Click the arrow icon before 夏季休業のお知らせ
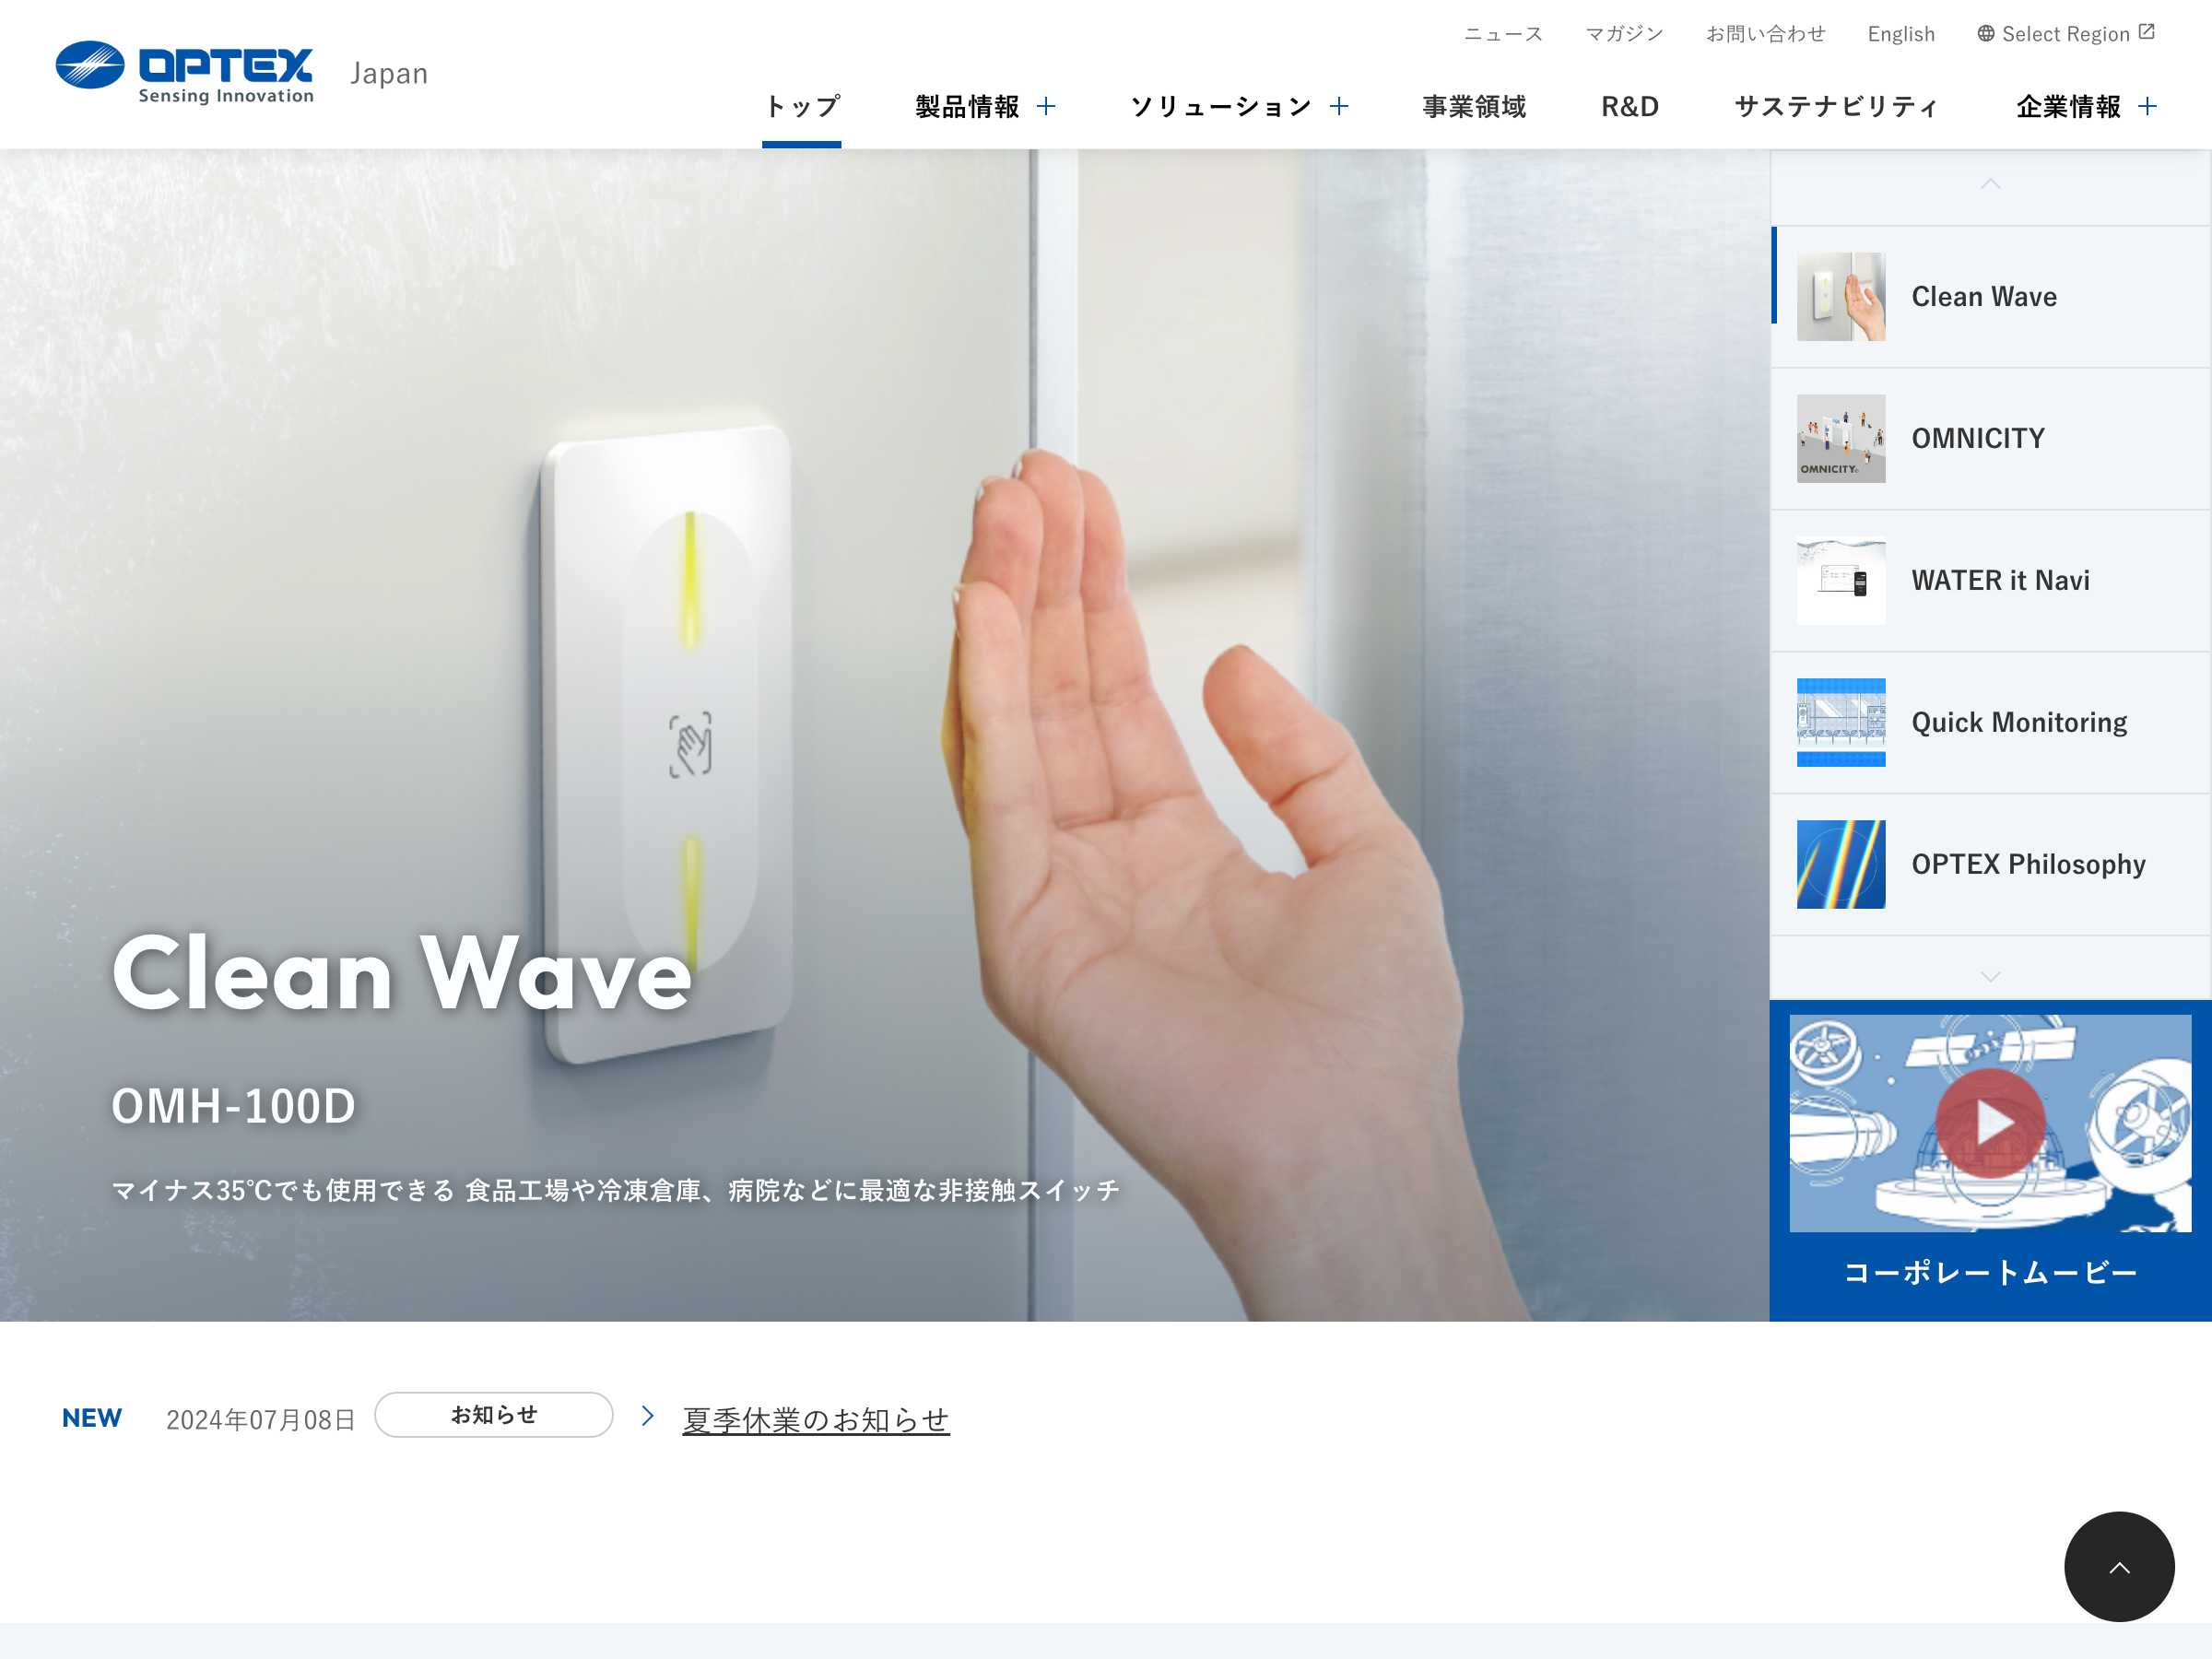 (647, 1416)
